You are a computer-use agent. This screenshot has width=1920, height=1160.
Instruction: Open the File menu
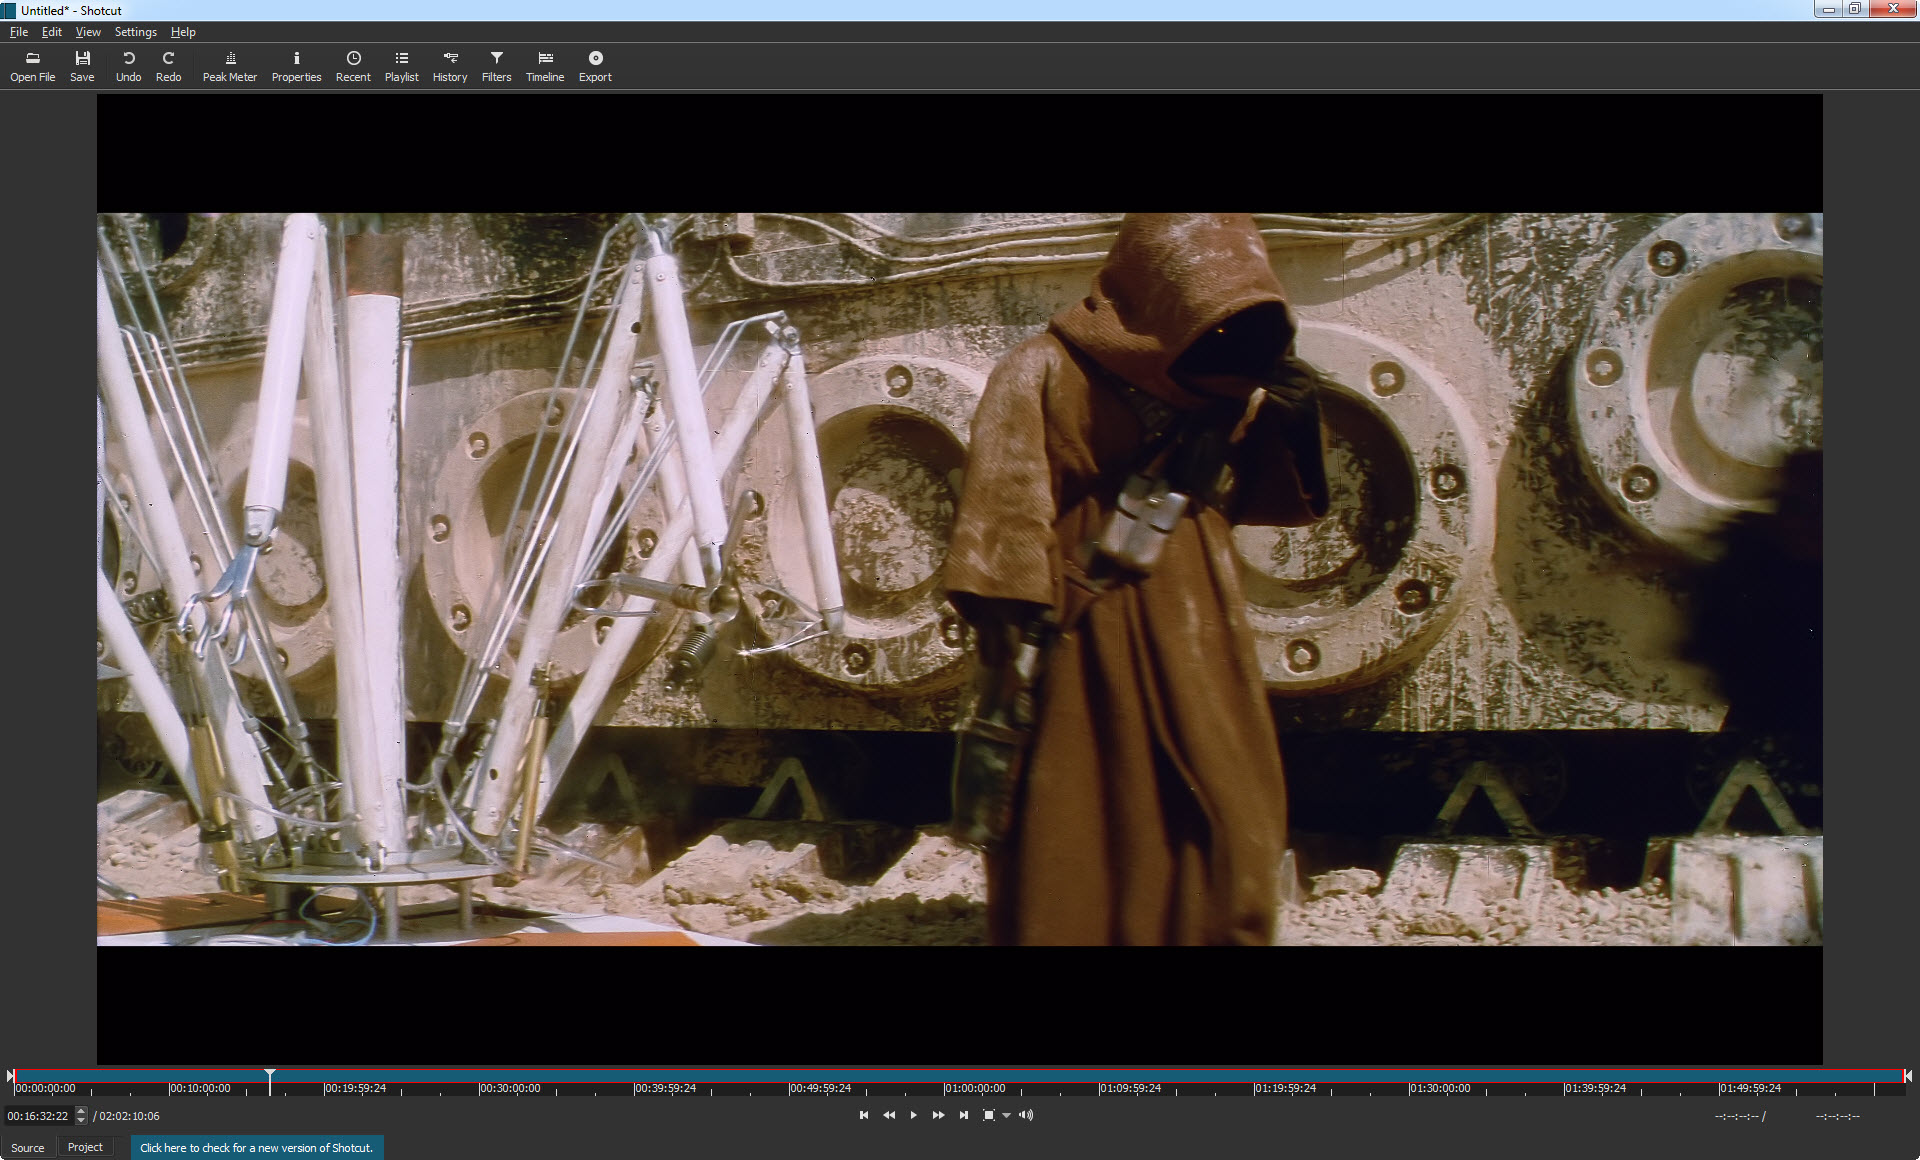(x=19, y=32)
